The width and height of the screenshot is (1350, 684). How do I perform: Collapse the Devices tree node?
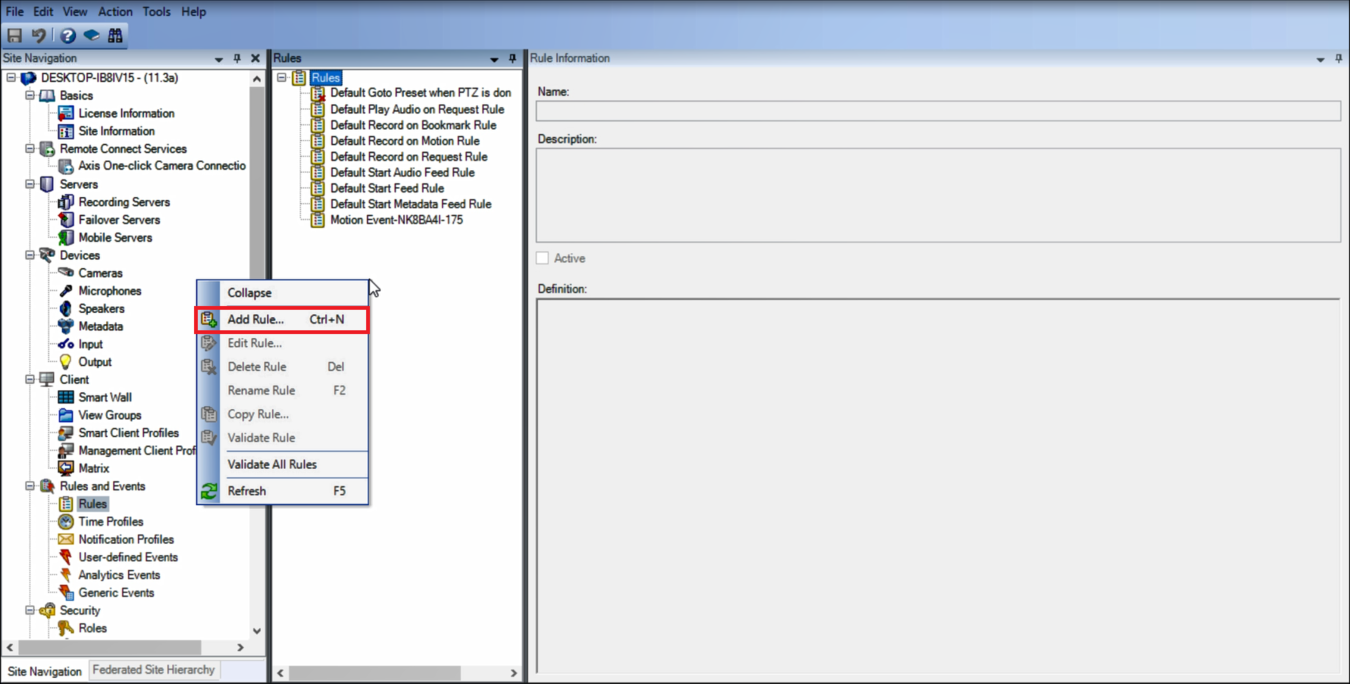point(30,255)
